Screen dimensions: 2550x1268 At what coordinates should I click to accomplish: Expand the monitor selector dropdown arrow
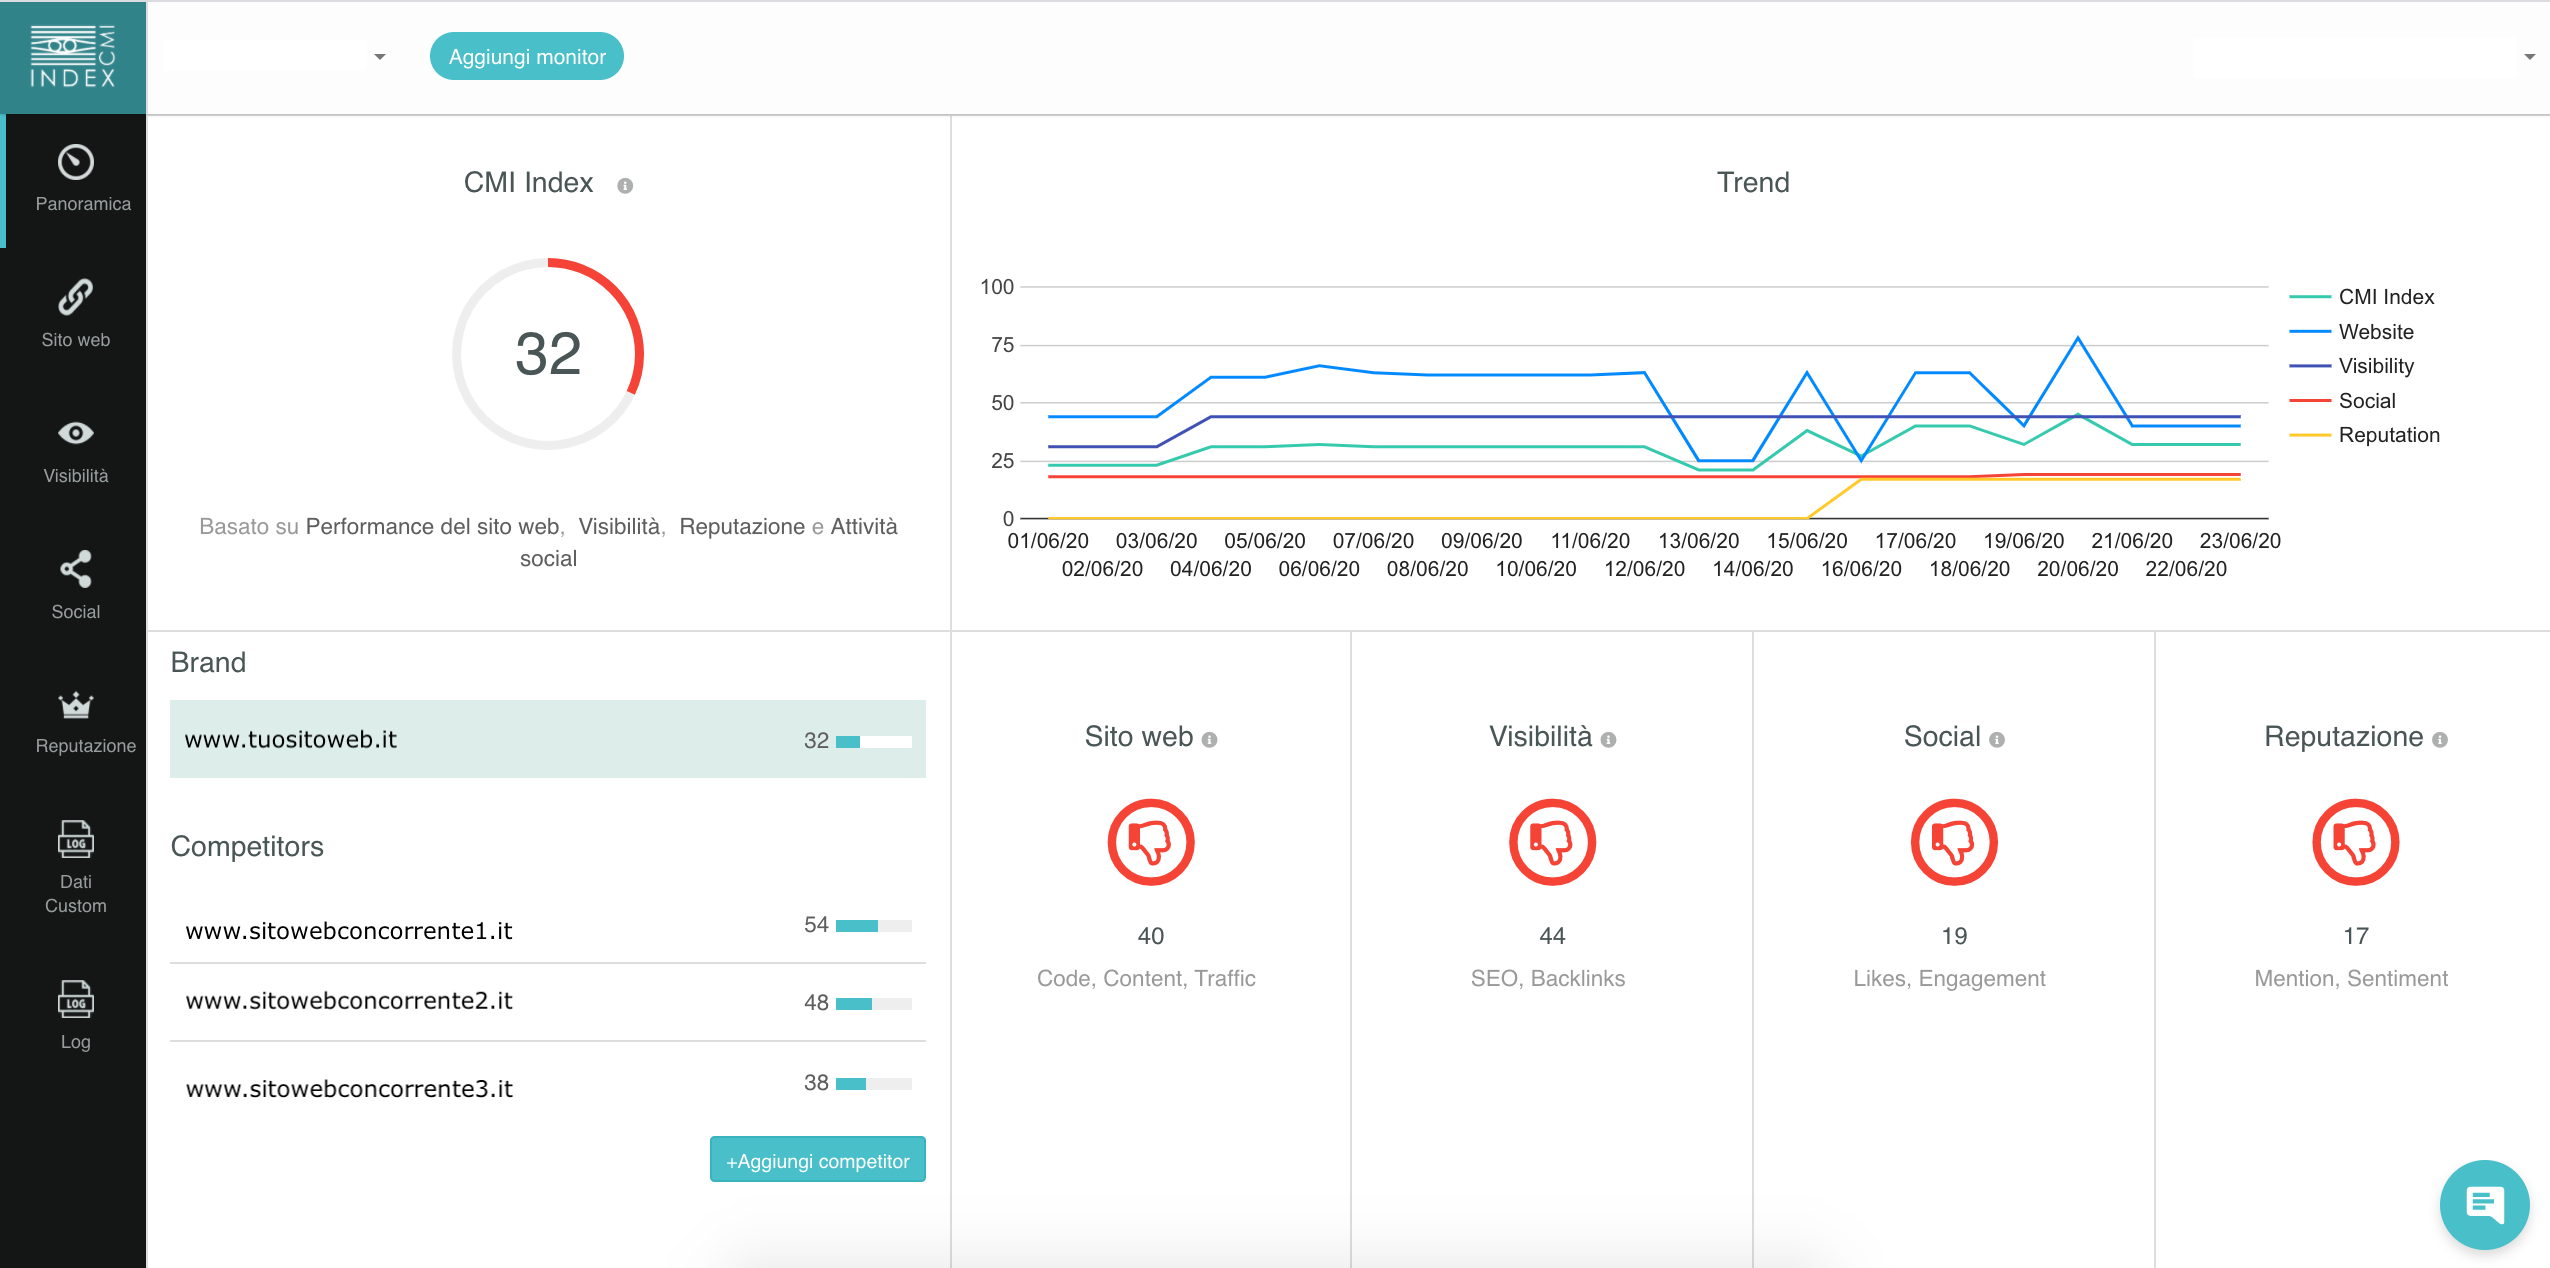(x=380, y=57)
